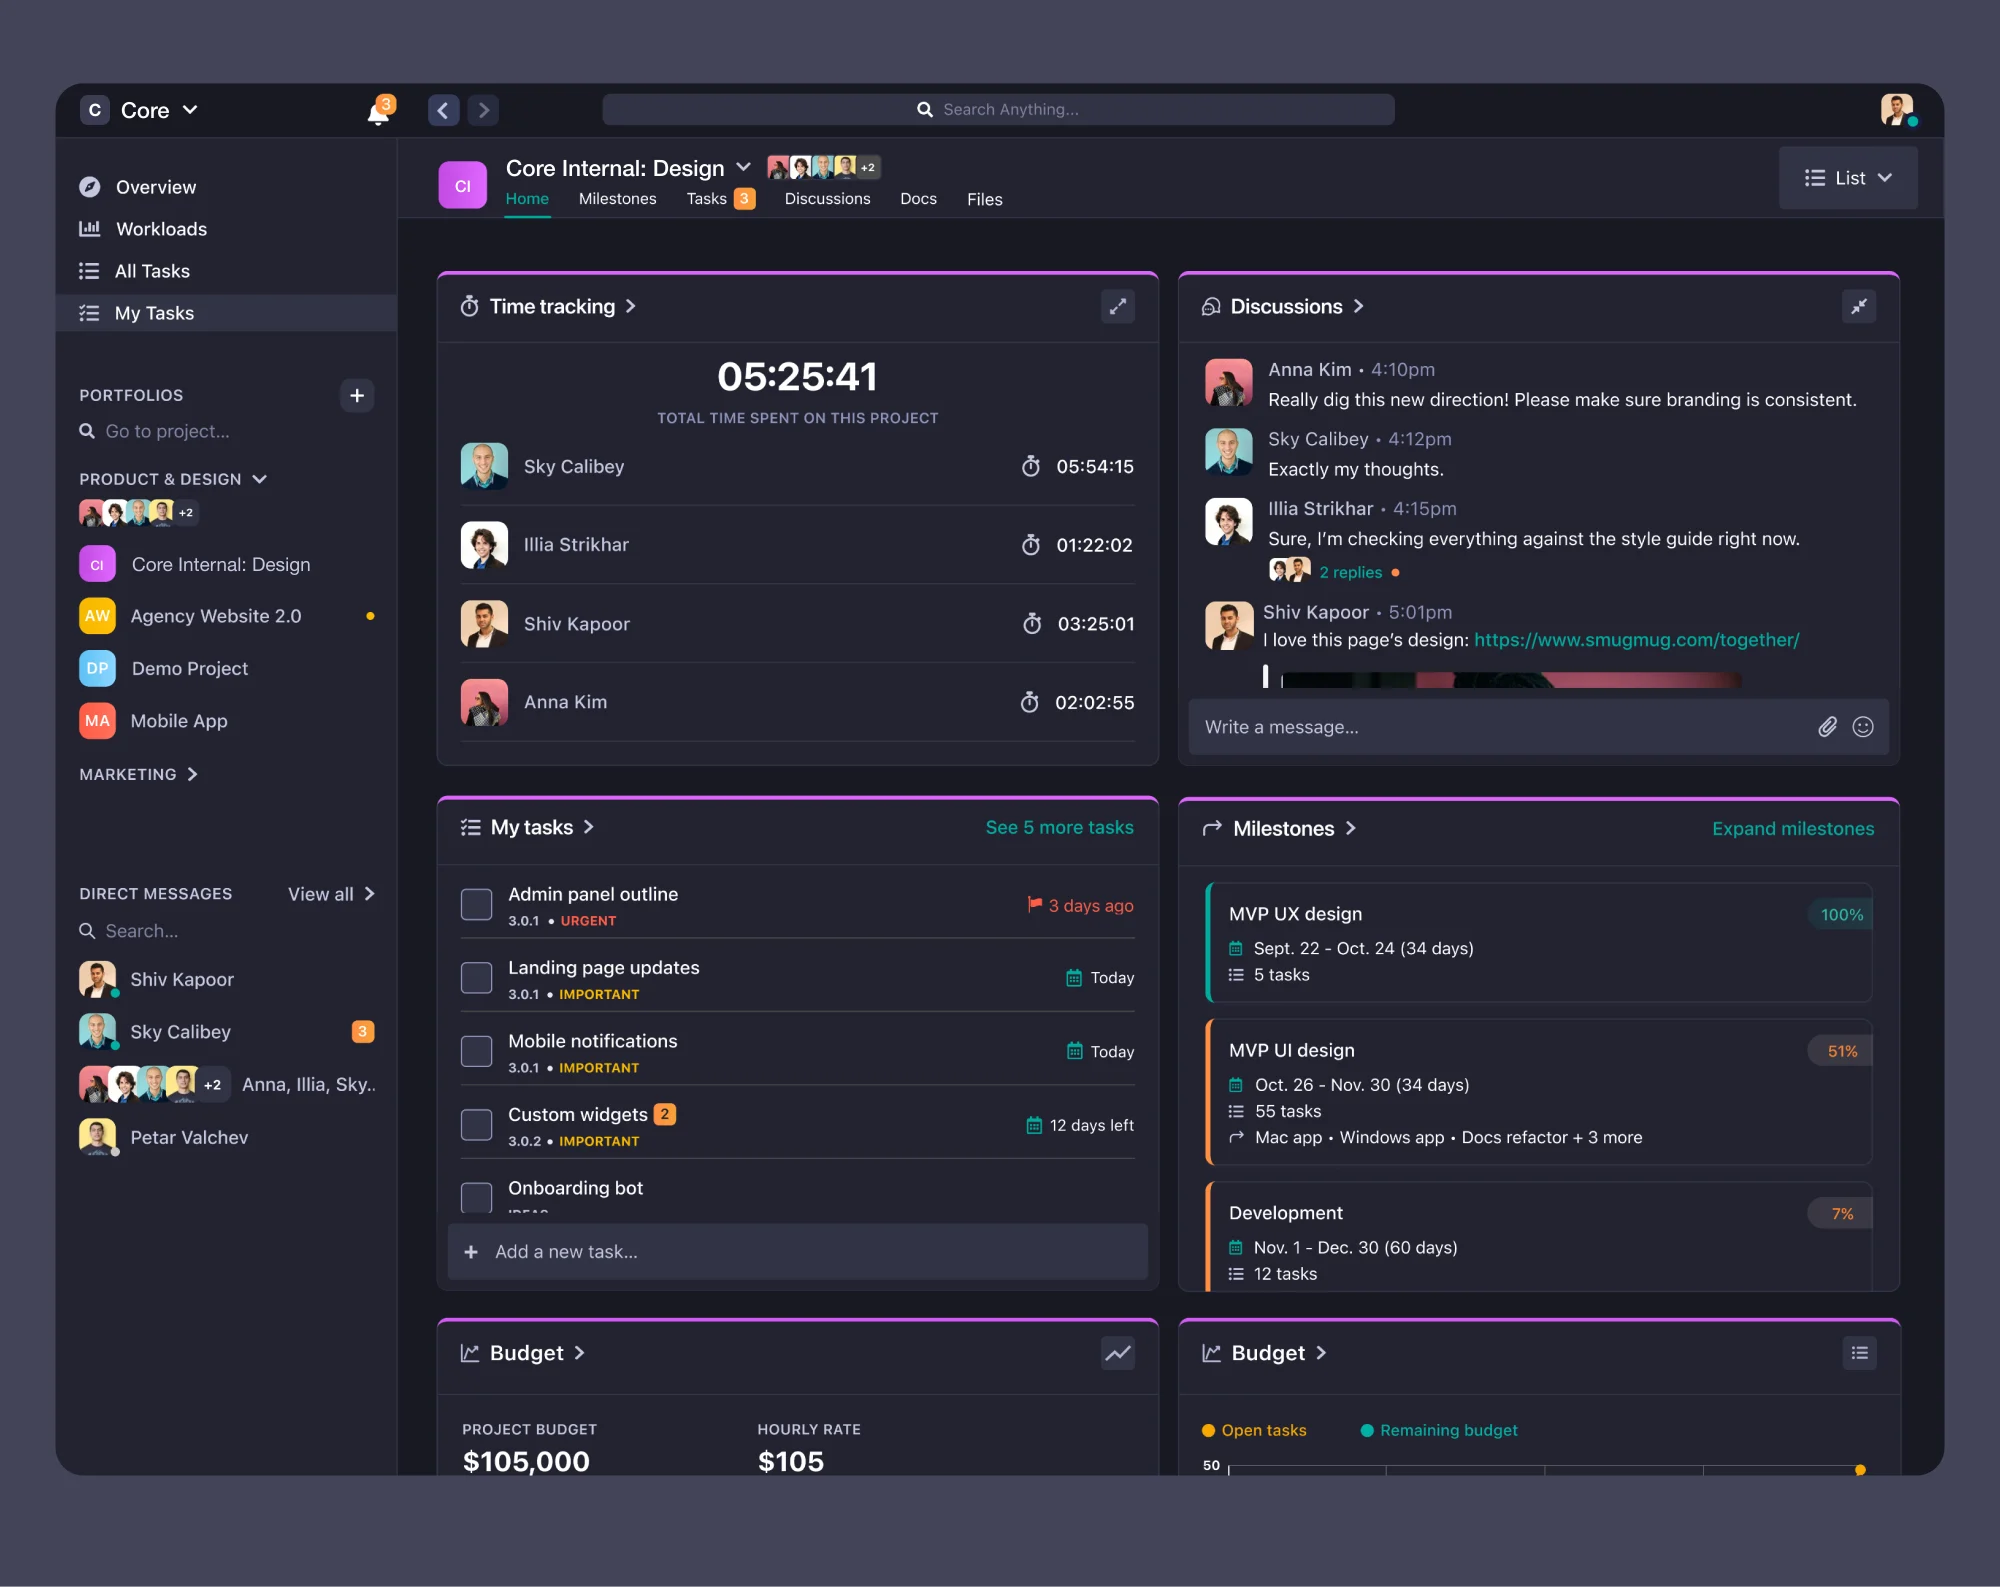The image size is (2000, 1587).
Task: Open the emoji picker in message box
Action: point(1863,727)
